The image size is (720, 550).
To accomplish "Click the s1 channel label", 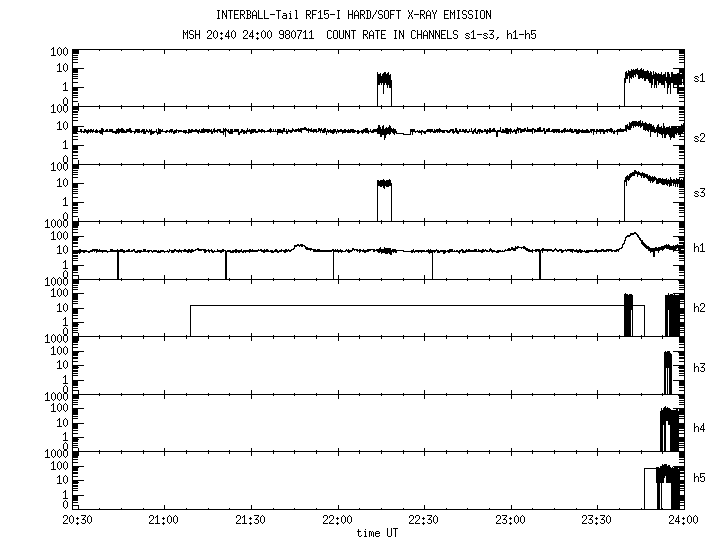I will [699, 79].
